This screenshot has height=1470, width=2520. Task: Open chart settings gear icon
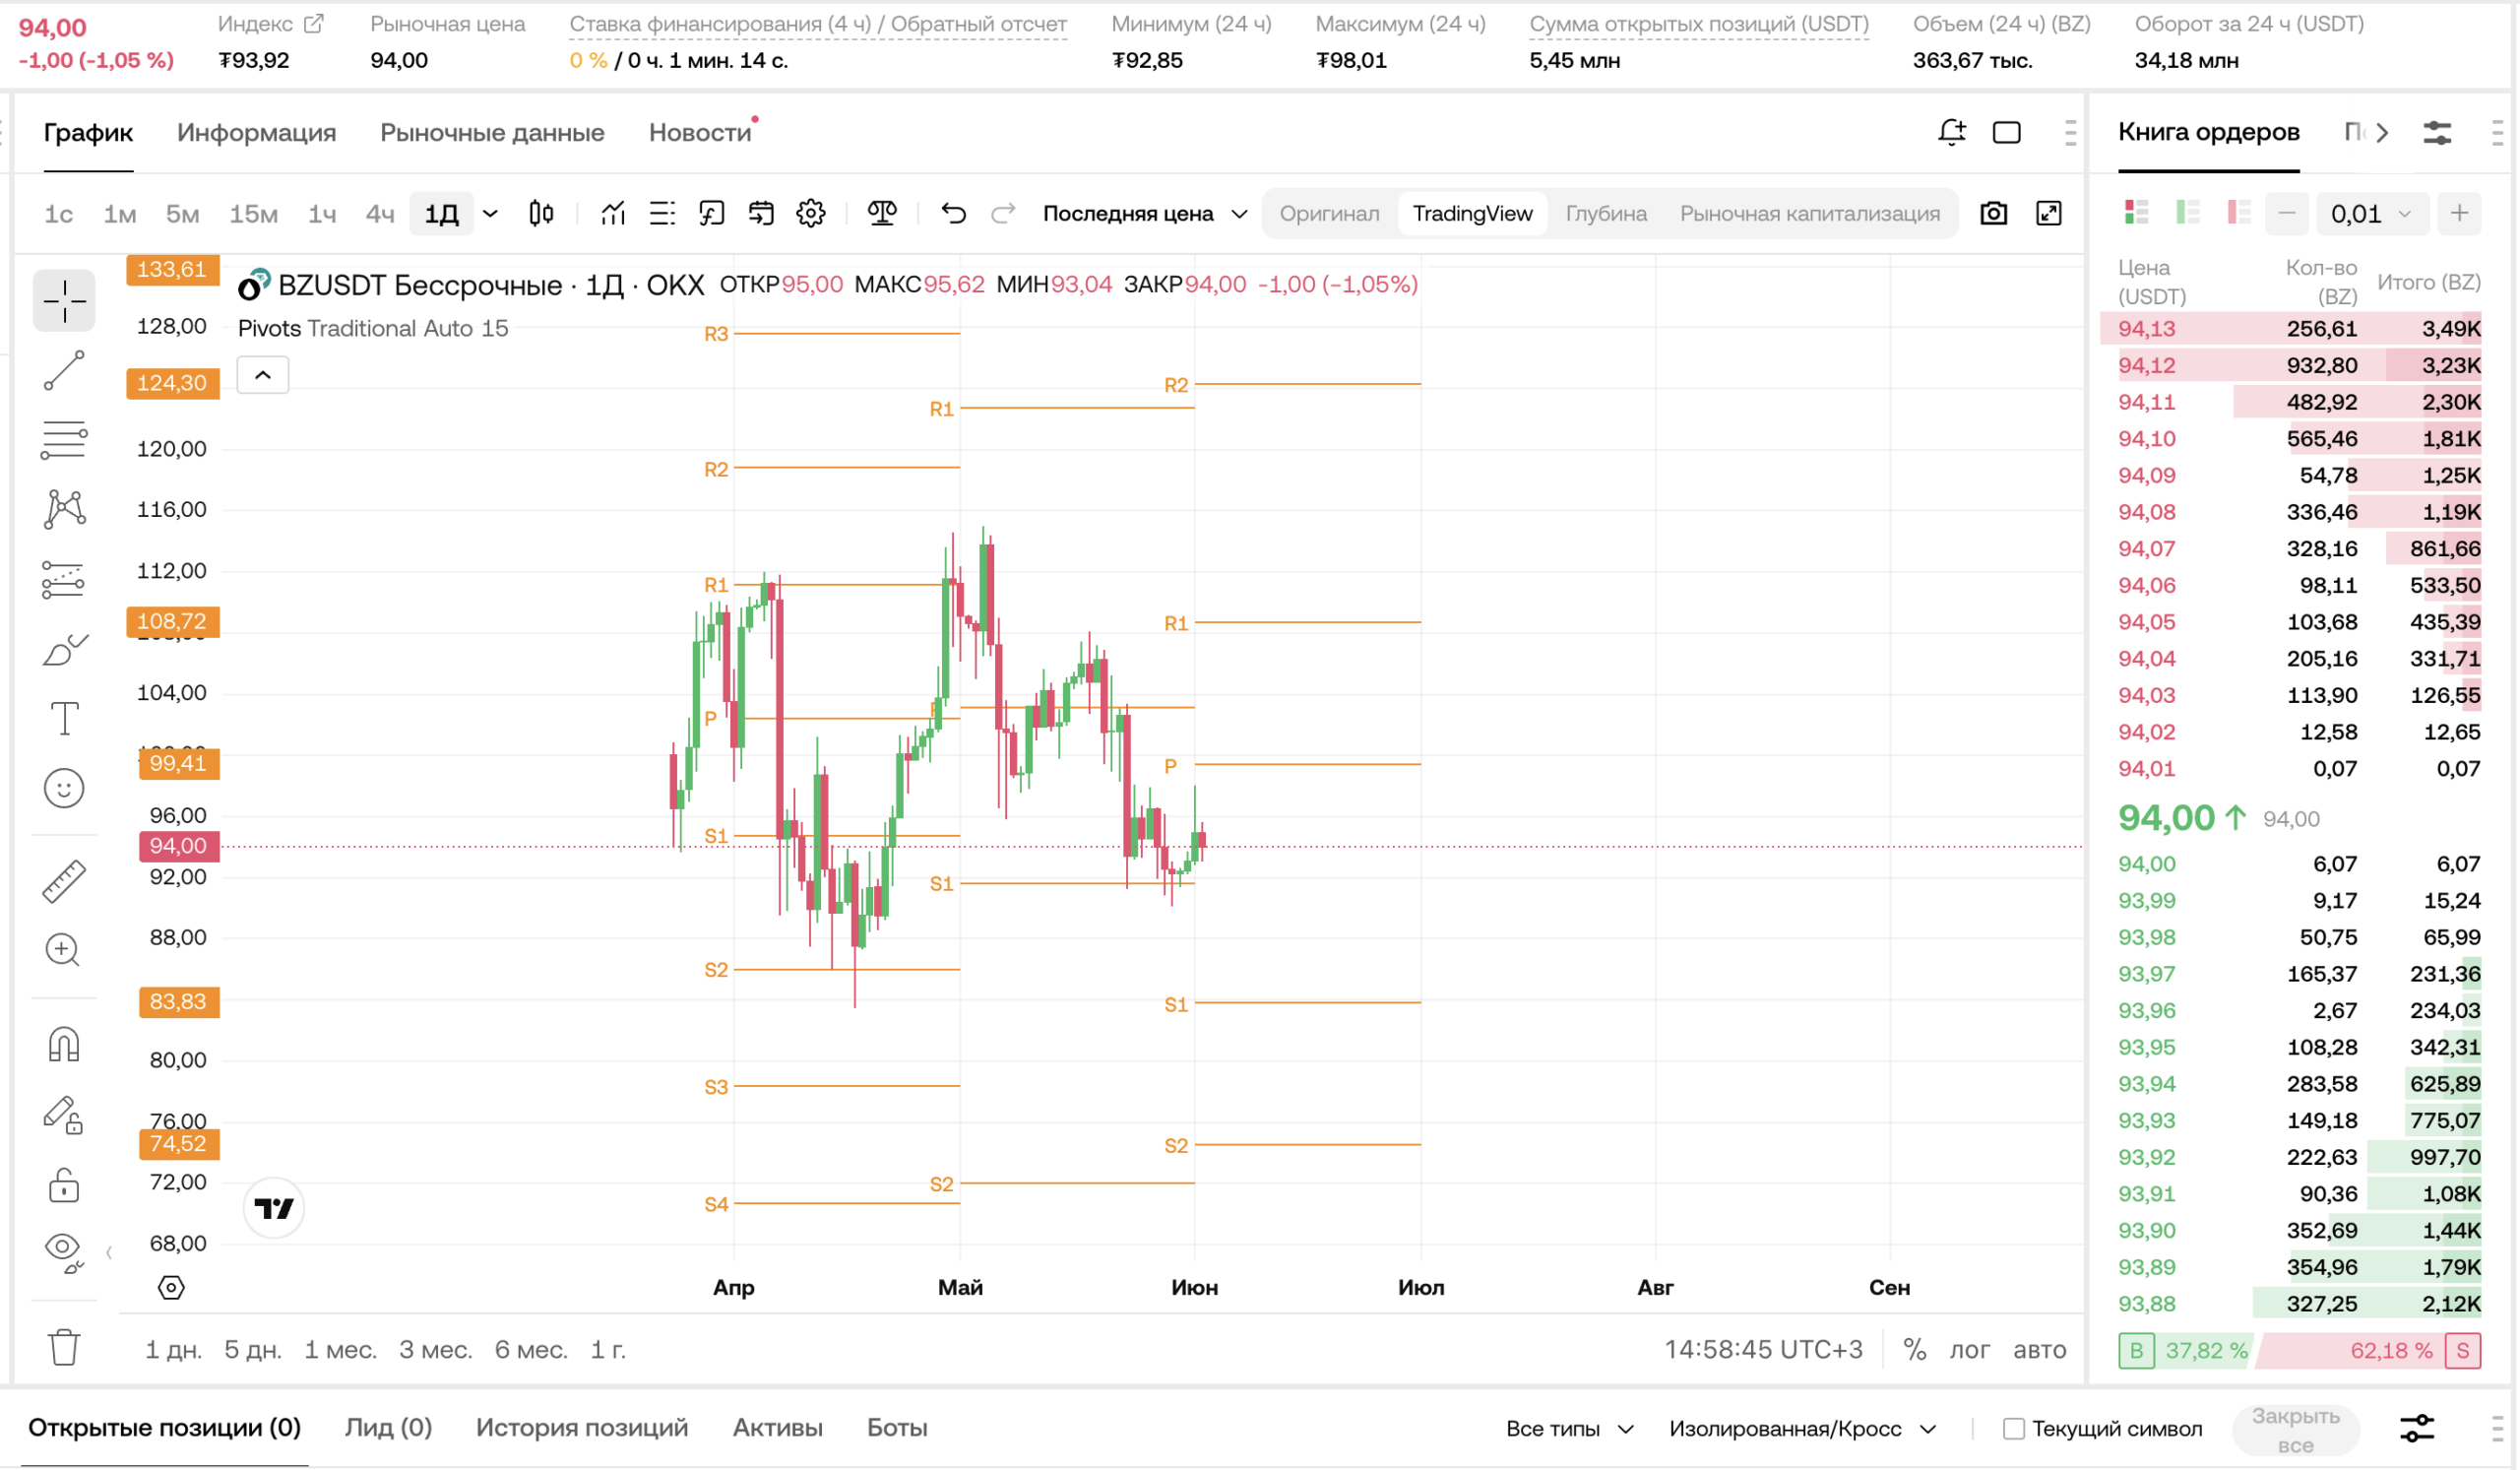(x=811, y=213)
